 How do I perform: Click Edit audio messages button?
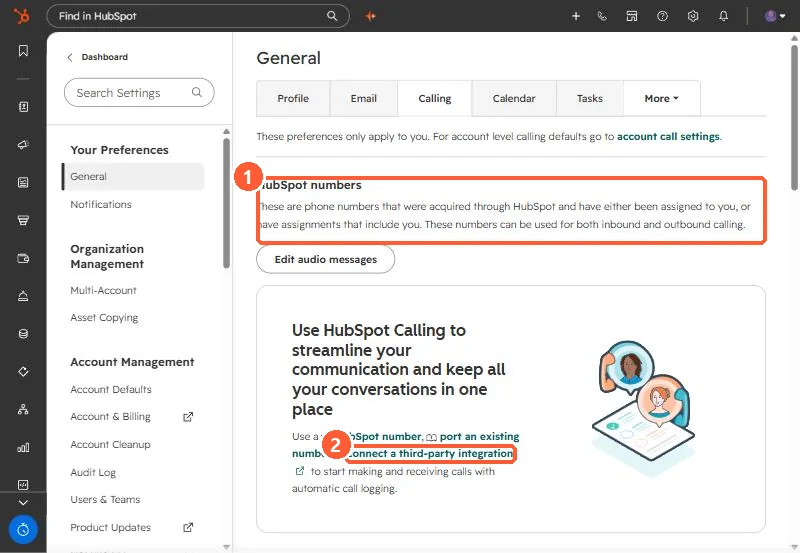pyautogui.click(x=326, y=259)
